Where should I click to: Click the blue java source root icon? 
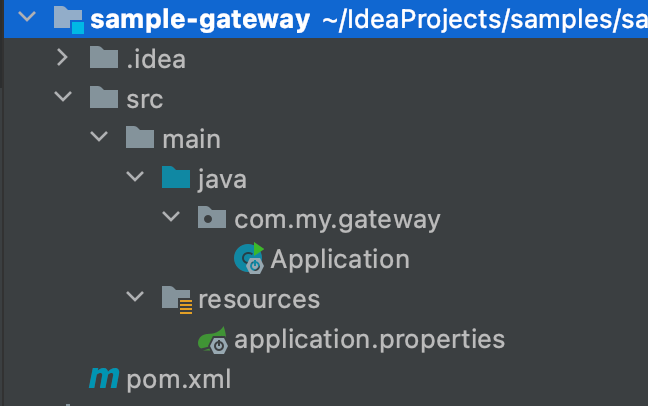point(176,177)
